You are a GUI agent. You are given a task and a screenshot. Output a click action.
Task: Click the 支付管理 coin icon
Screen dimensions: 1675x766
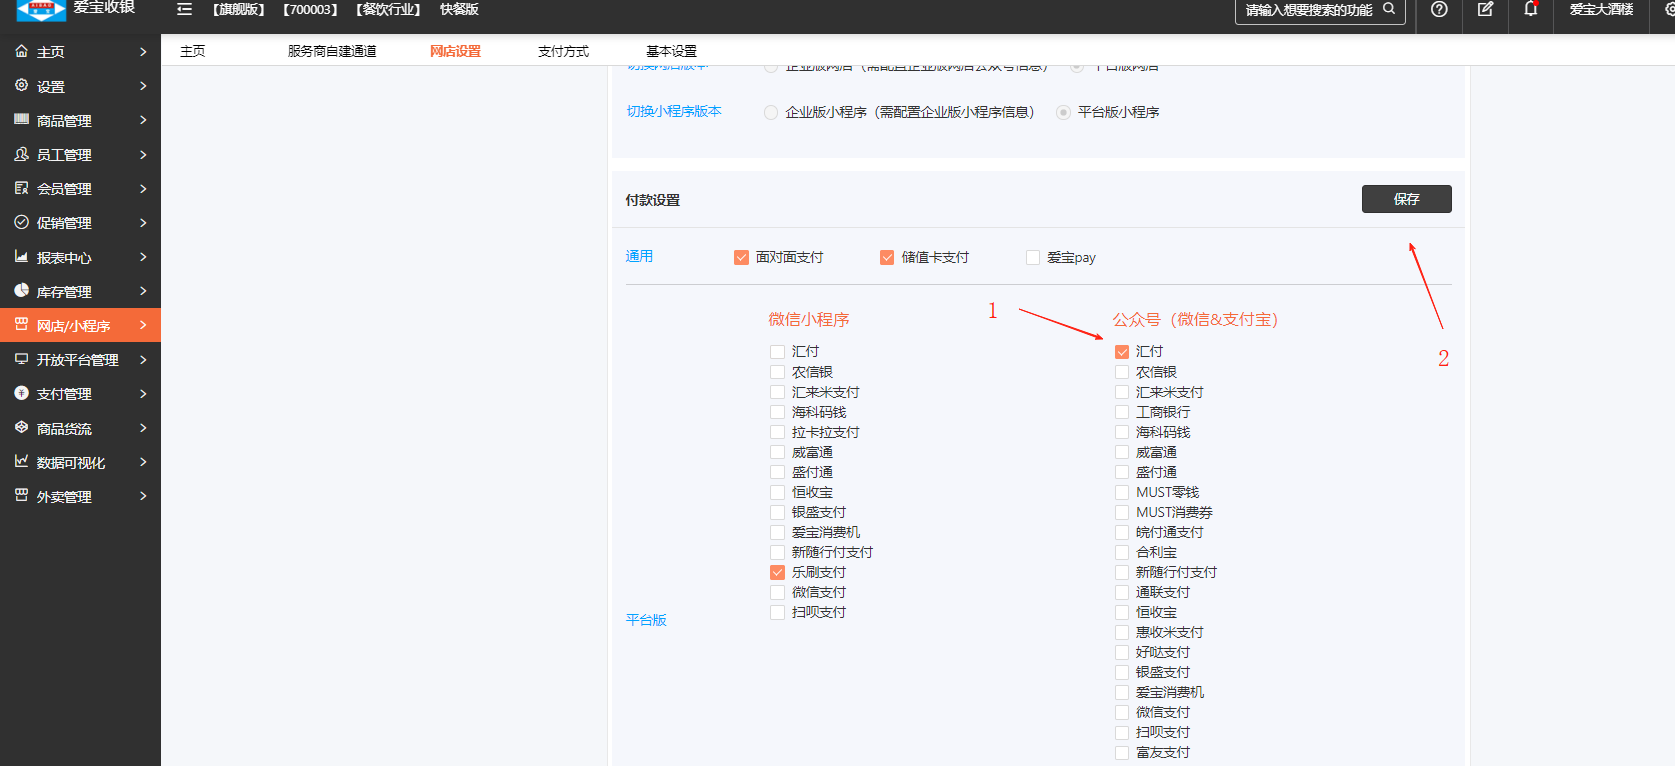[x=21, y=393]
